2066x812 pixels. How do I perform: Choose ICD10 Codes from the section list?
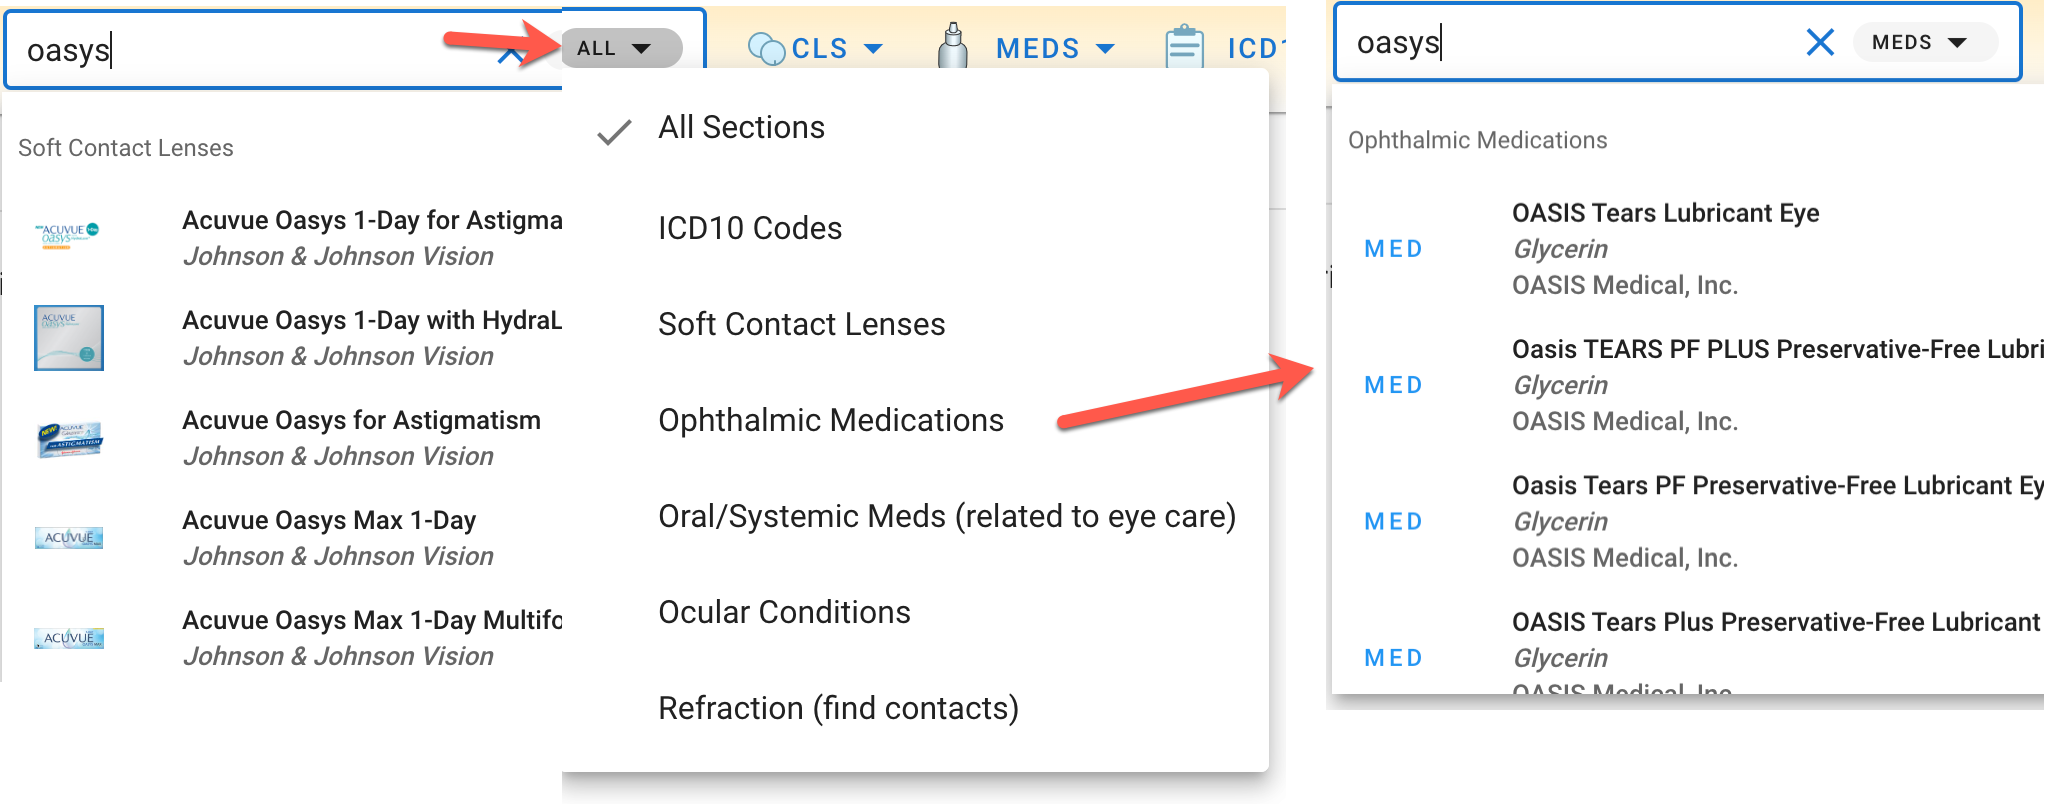[x=750, y=228]
